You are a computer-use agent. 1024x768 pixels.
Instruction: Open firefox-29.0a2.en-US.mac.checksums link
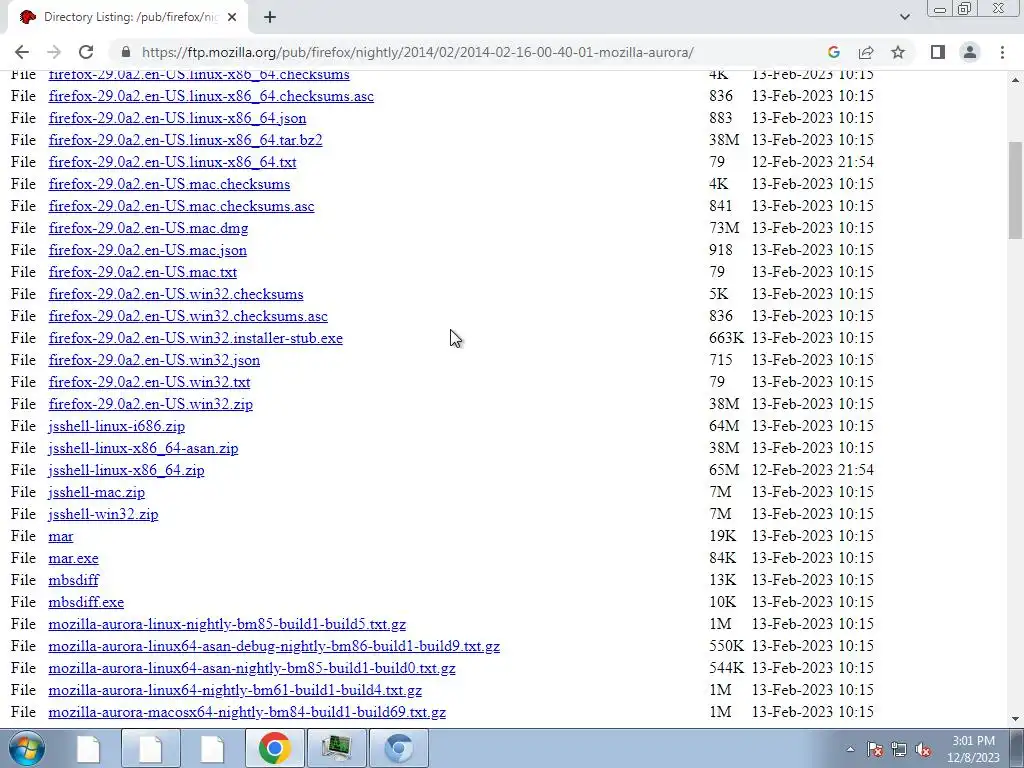169,184
